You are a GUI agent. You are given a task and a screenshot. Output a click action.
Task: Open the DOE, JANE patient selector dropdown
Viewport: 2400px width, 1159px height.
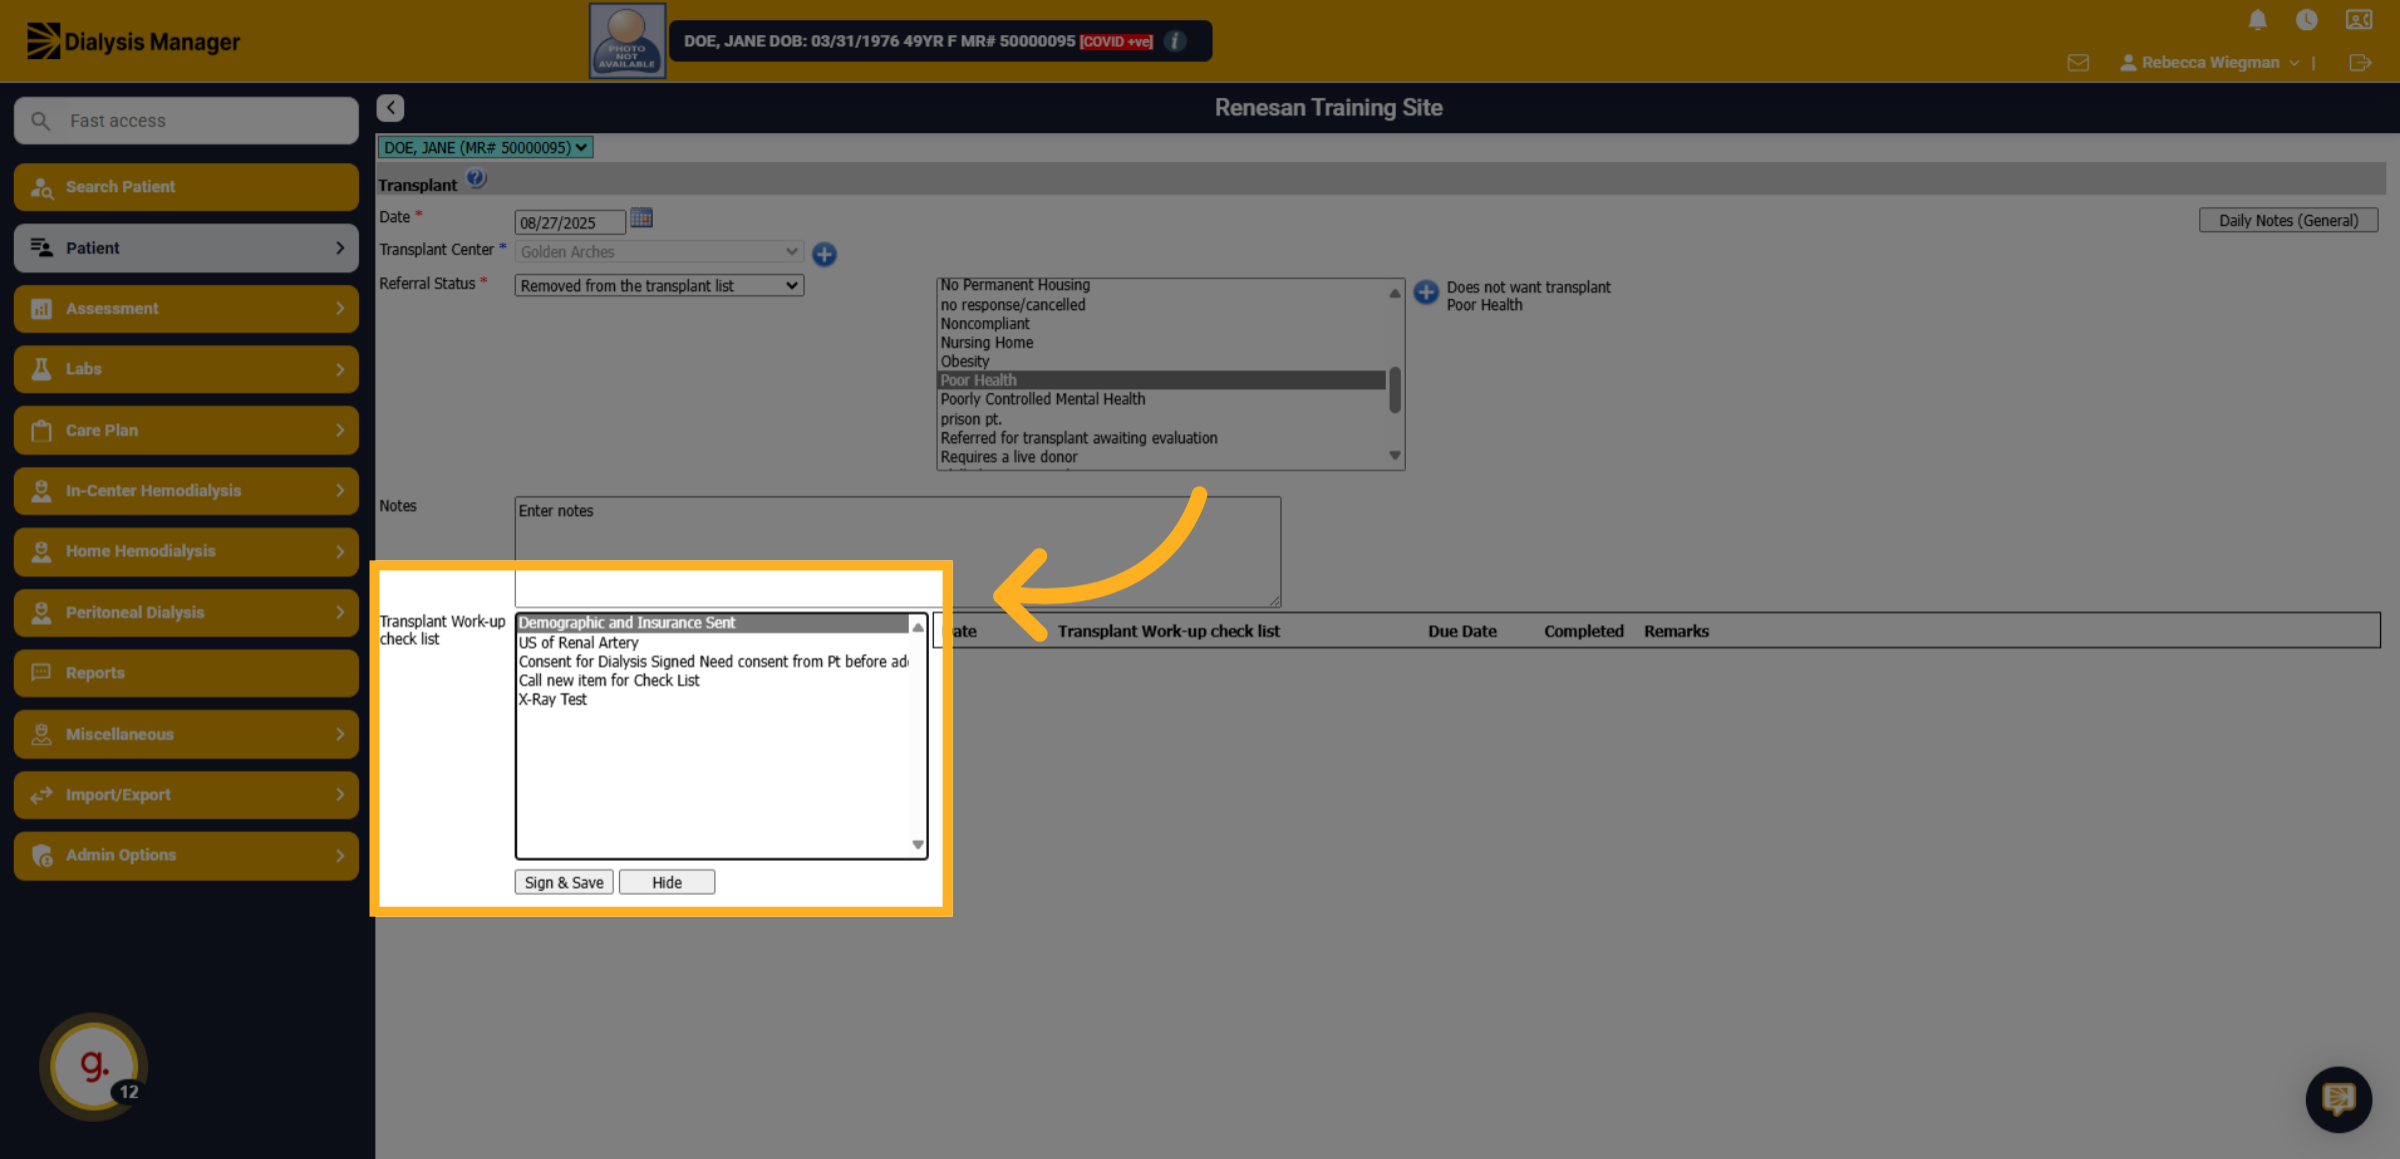tap(485, 148)
